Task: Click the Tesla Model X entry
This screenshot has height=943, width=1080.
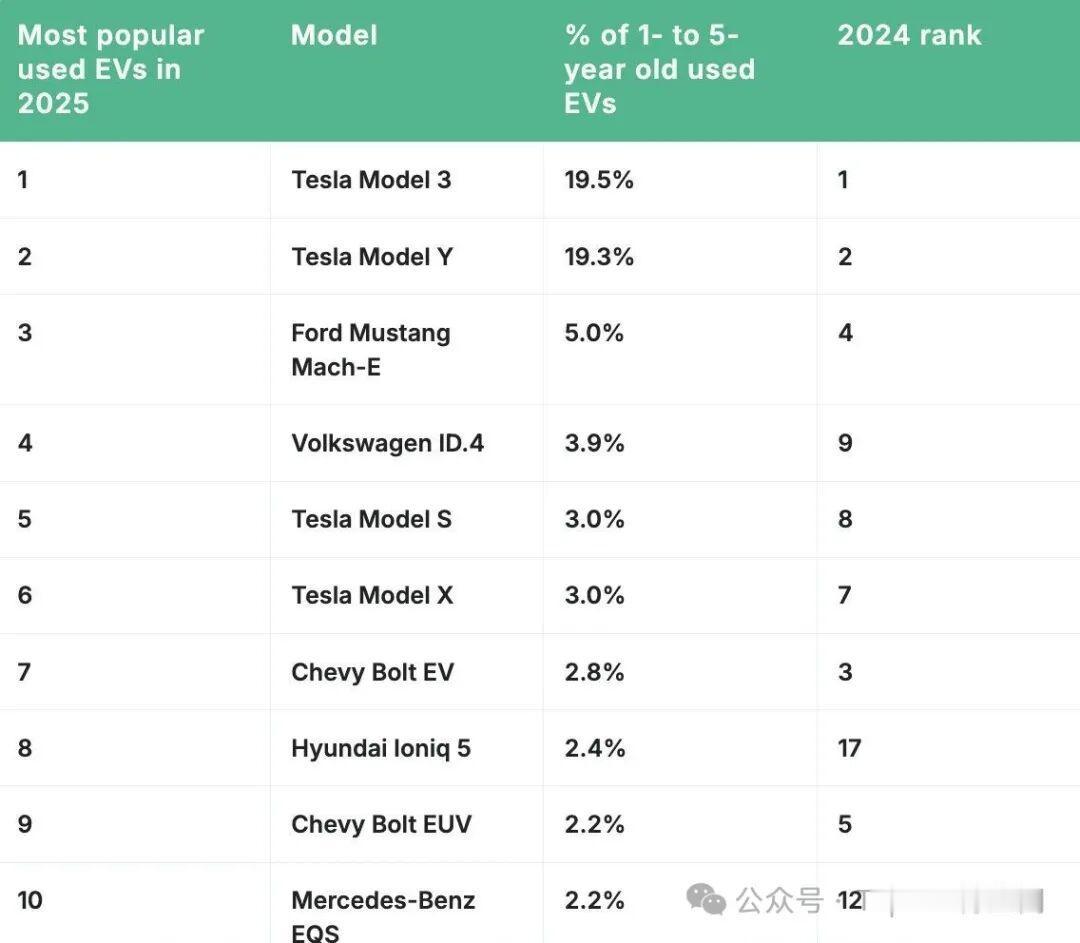Action: [372, 595]
